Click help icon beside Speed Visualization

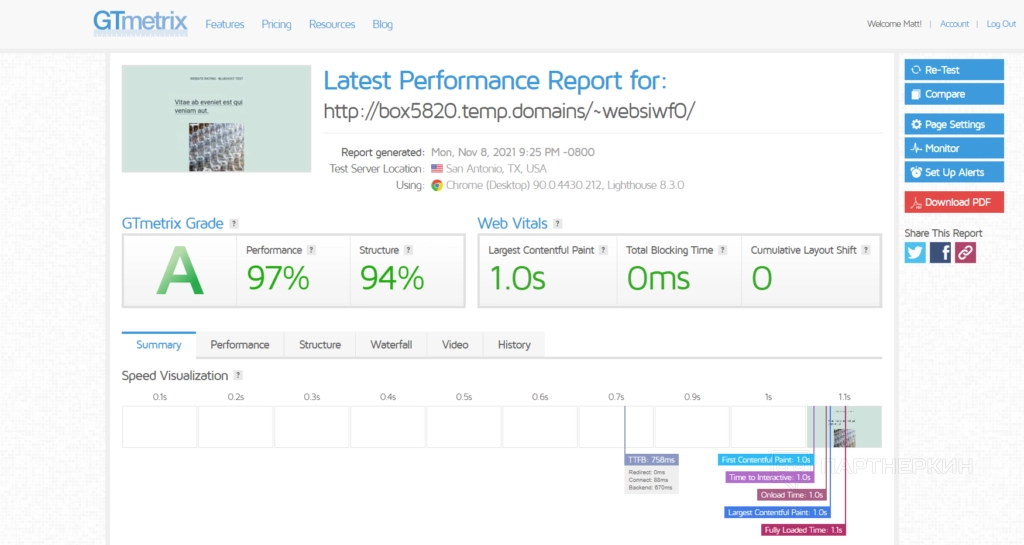238,376
